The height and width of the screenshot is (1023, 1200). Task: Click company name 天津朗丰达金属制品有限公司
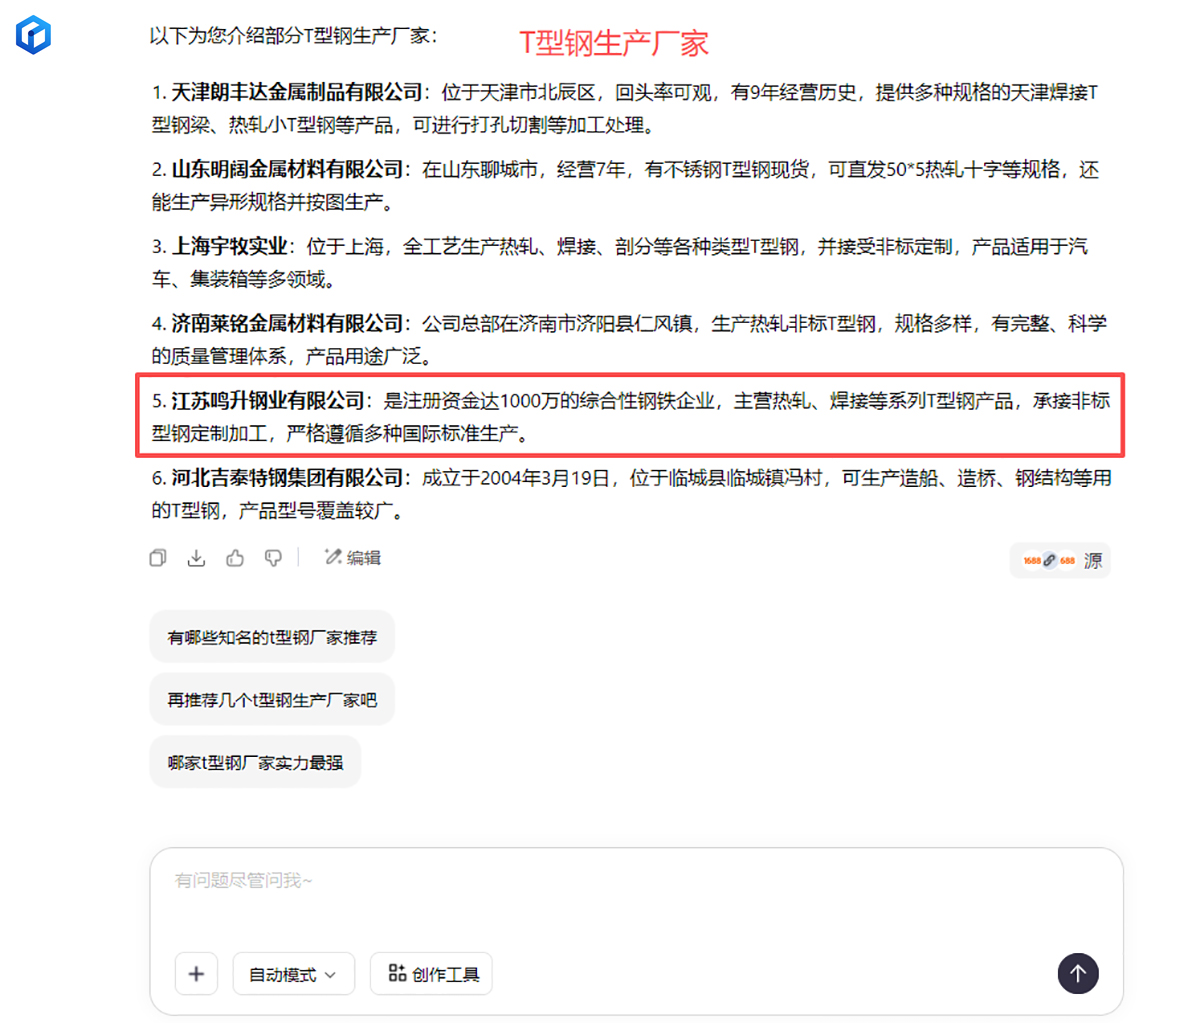(x=297, y=93)
